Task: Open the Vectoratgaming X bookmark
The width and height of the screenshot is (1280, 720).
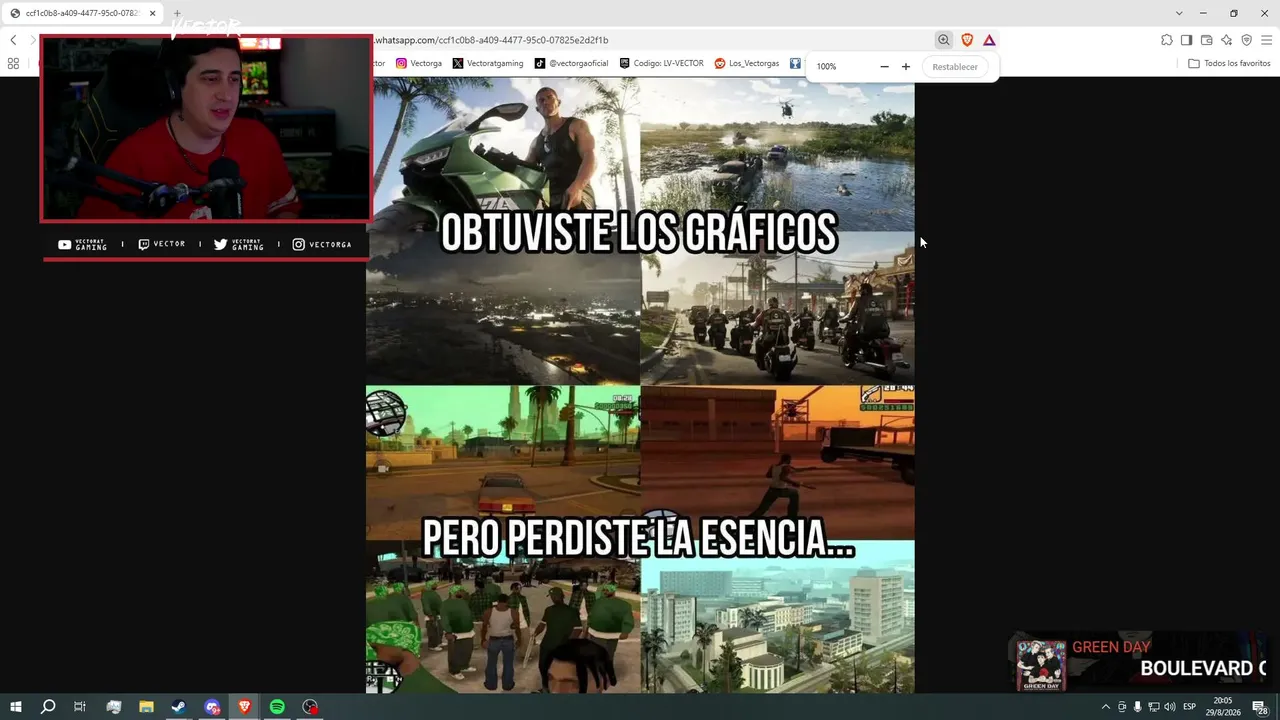Action: pos(488,63)
